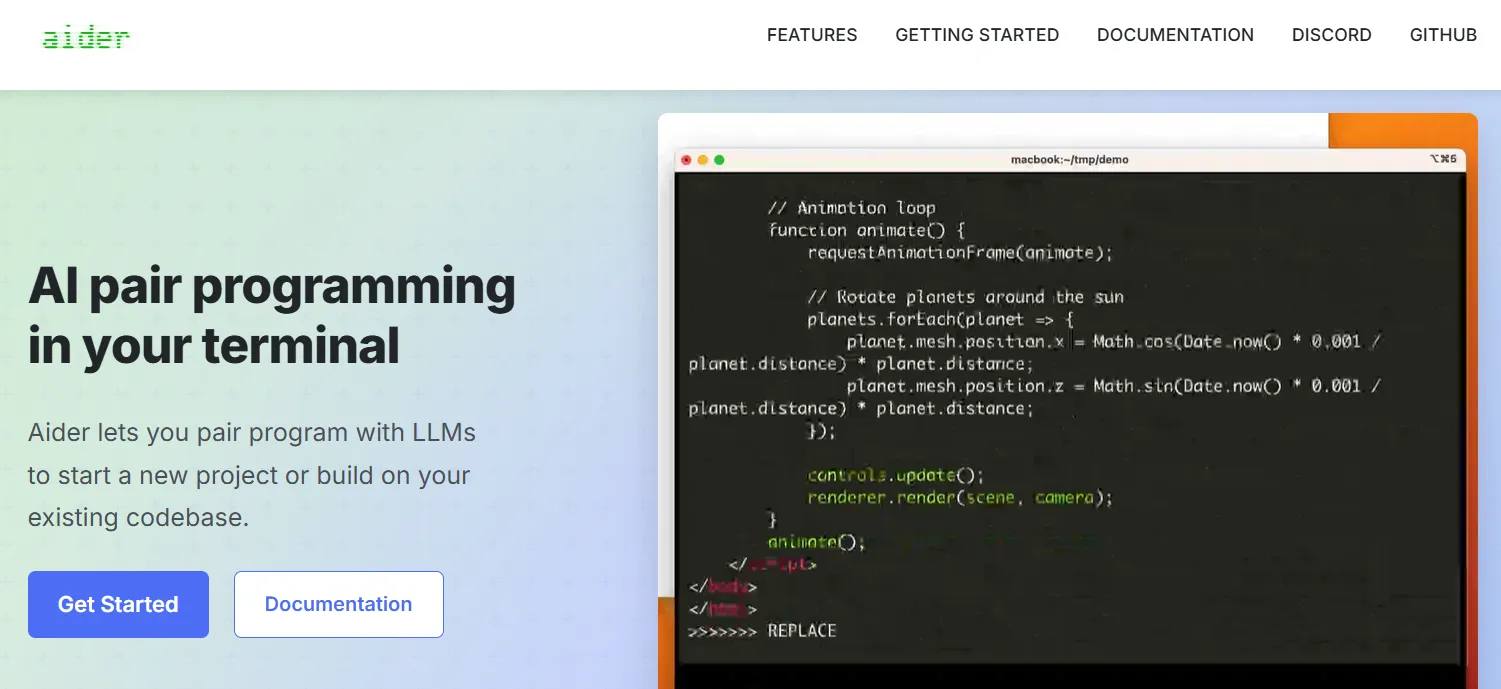
Task: Visit the Discord link
Action: click(x=1332, y=35)
